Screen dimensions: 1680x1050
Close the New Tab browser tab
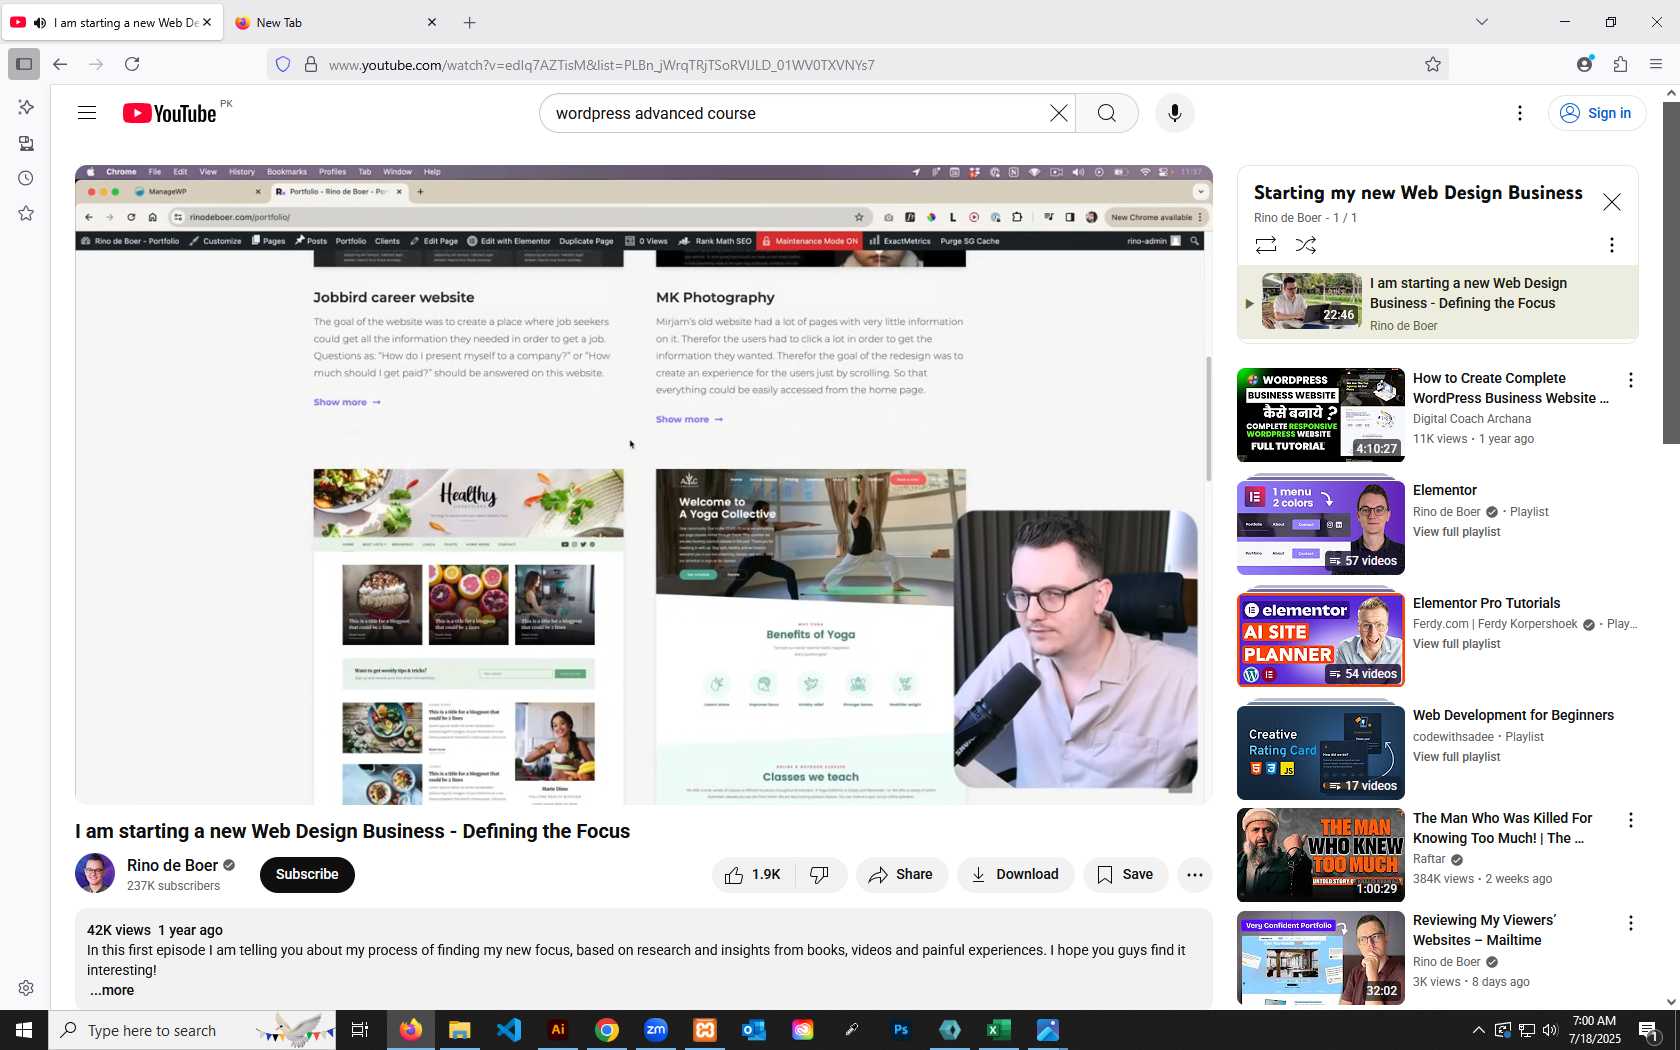tap(432, 22)
